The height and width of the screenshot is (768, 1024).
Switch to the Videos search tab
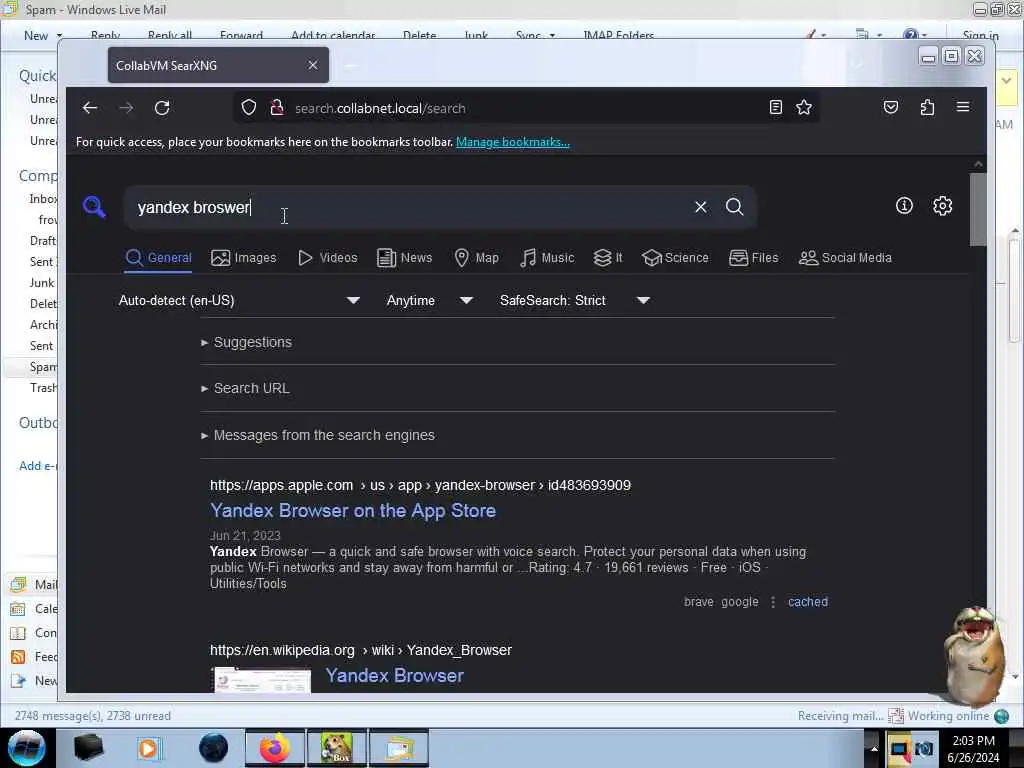coord(328,258)
